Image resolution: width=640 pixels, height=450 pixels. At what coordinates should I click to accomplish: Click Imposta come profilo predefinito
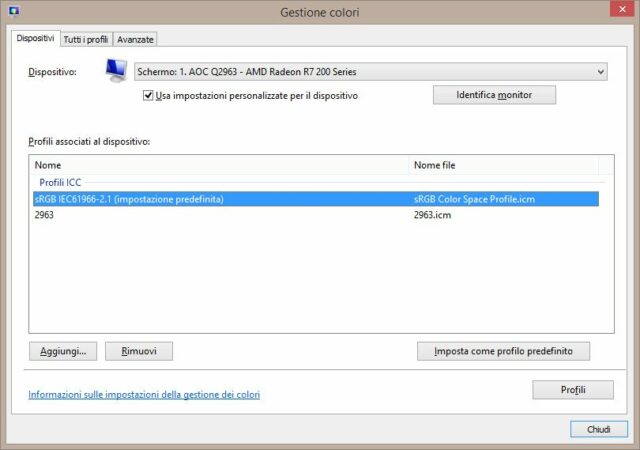503,351
